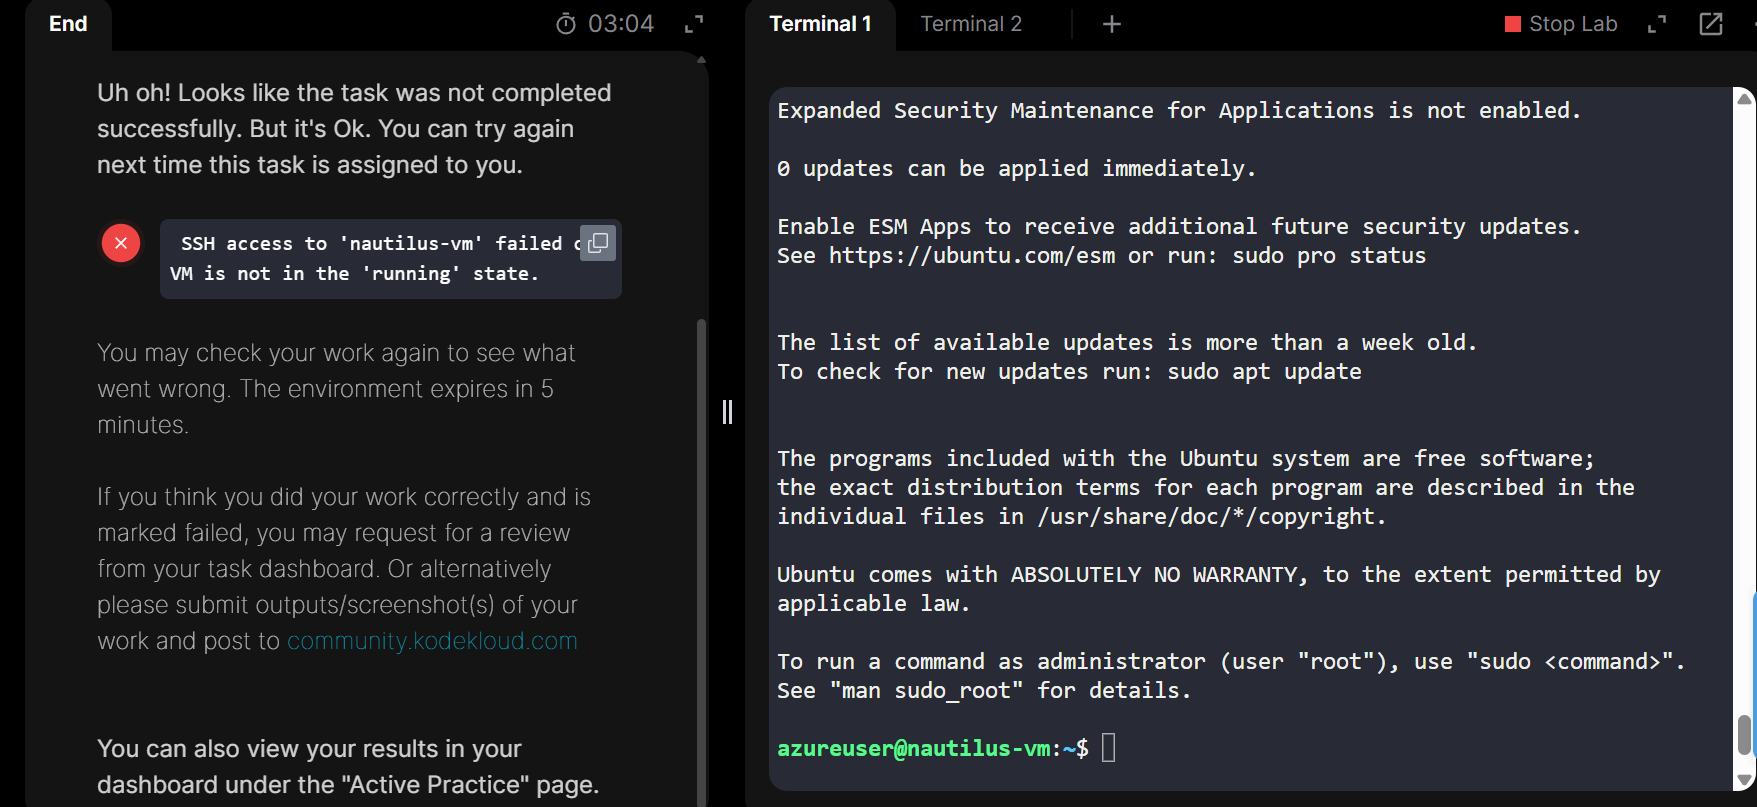
Task: Click the terminal scrollbar thumb
Action: pyautogui.click(x=1744, y=735)
